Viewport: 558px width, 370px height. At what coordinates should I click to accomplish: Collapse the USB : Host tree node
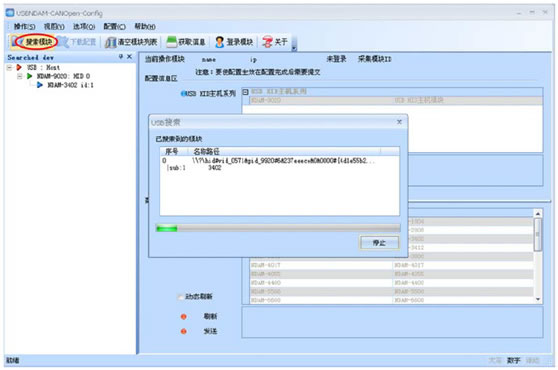[9, 67]
